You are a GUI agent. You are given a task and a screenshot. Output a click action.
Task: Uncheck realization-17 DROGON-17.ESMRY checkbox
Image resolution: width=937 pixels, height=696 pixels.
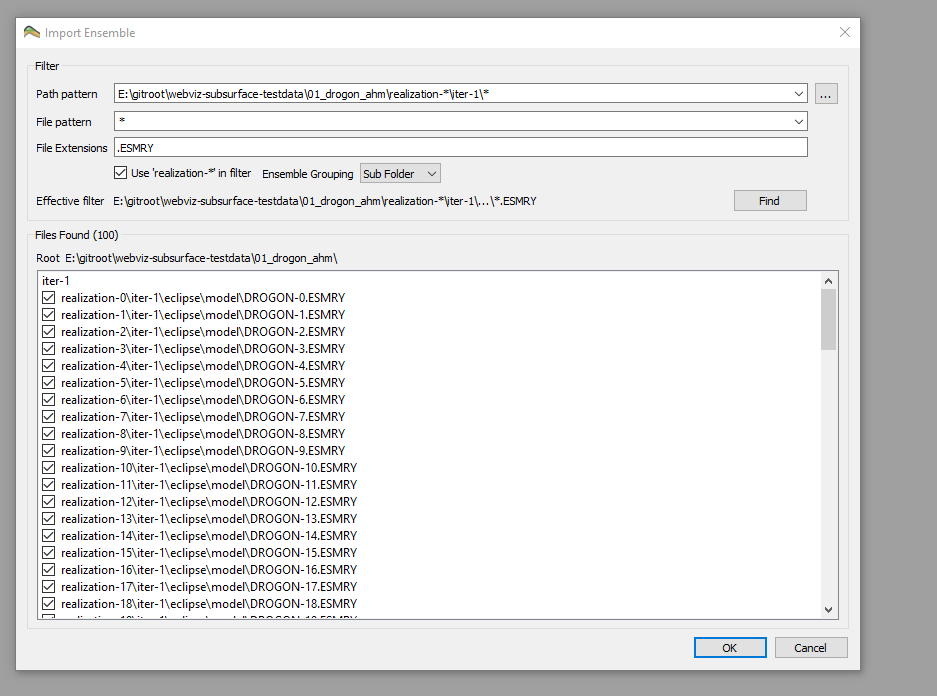[49, 587]
